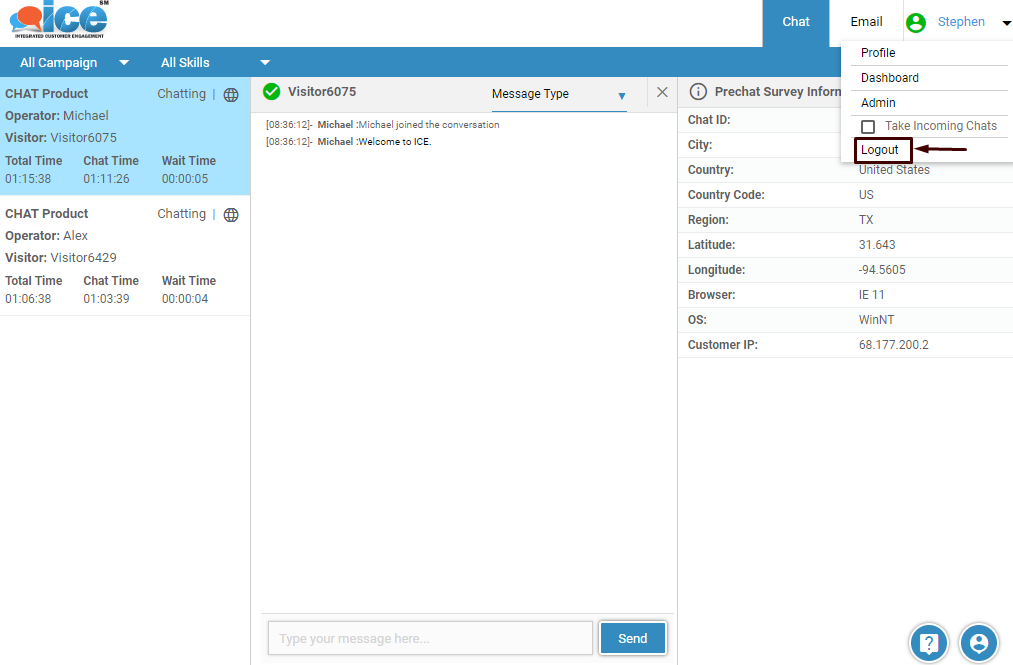This screenshot has width=1013, height=665.
Task: Switch to the Email tab
Action: [x=866, y=22]
